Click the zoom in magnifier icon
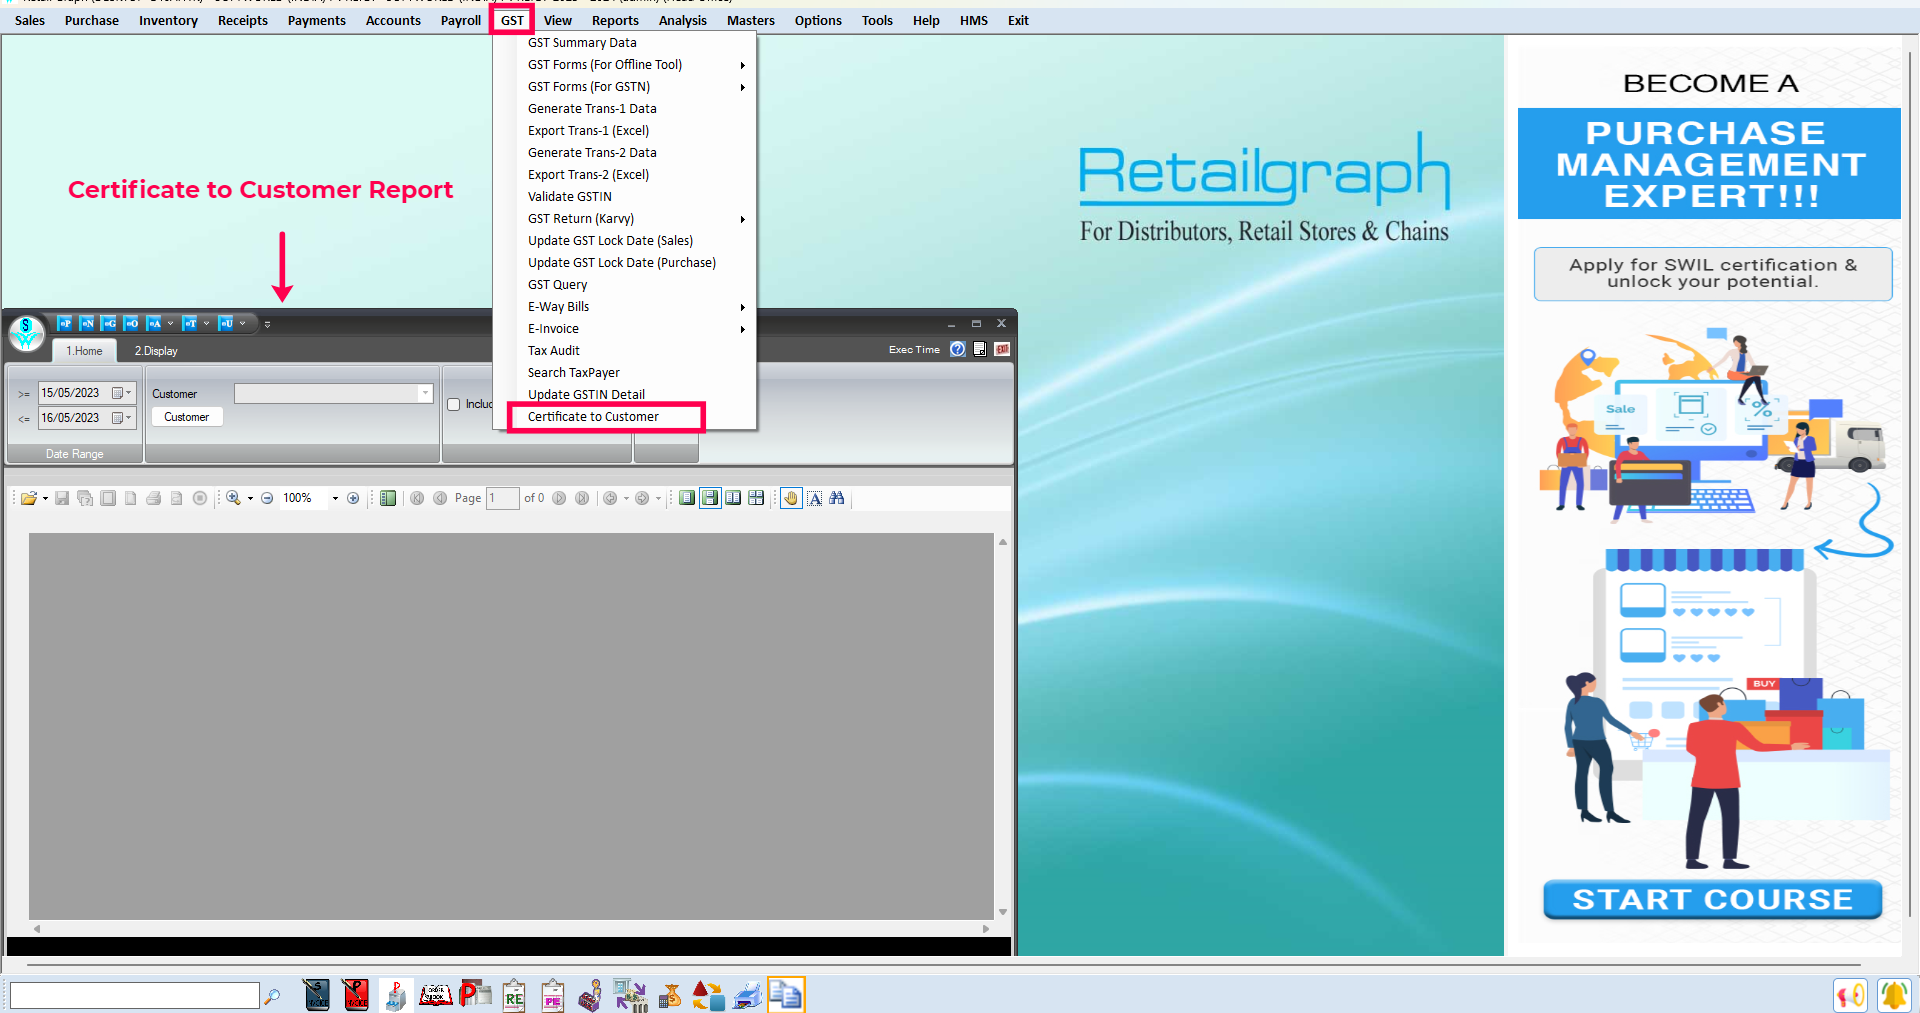Viewport: 1920px width, 1013px height. [233, 498]
